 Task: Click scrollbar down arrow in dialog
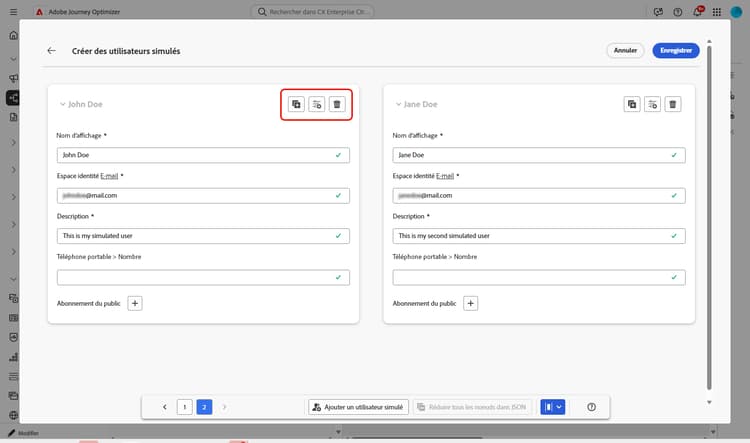coord(709,402)
